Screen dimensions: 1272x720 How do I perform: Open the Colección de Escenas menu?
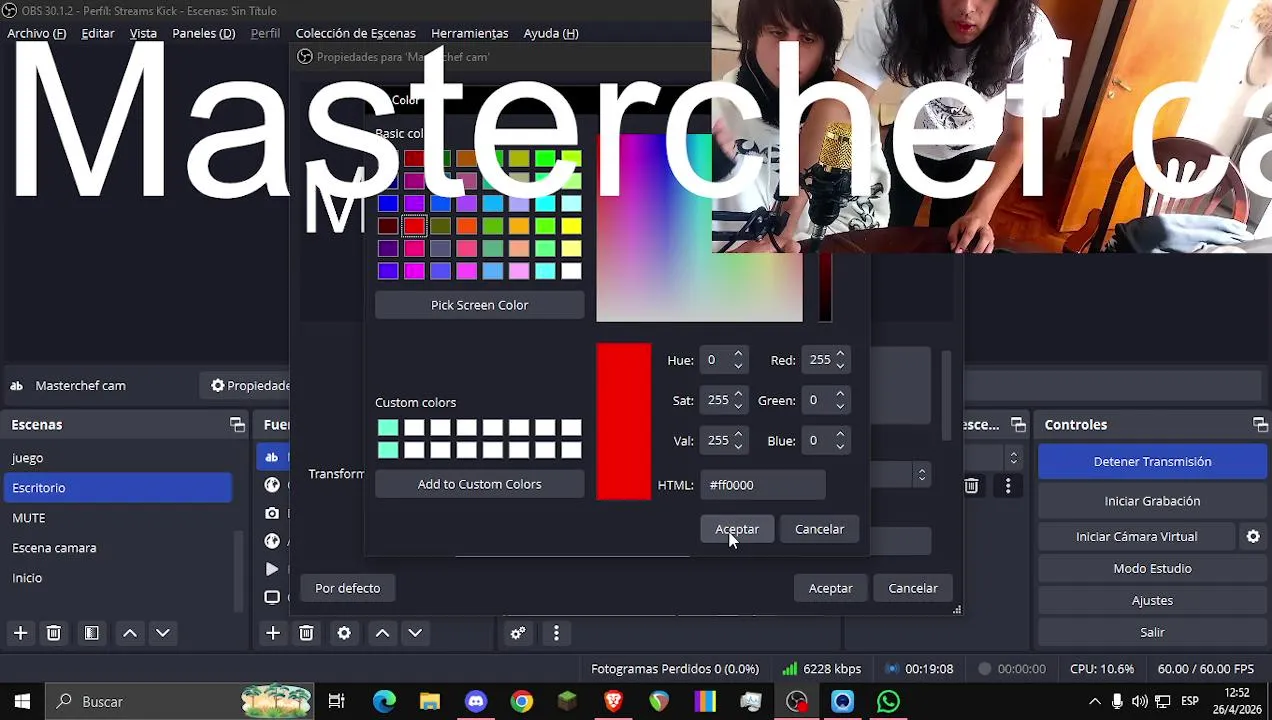click(355, 33)
